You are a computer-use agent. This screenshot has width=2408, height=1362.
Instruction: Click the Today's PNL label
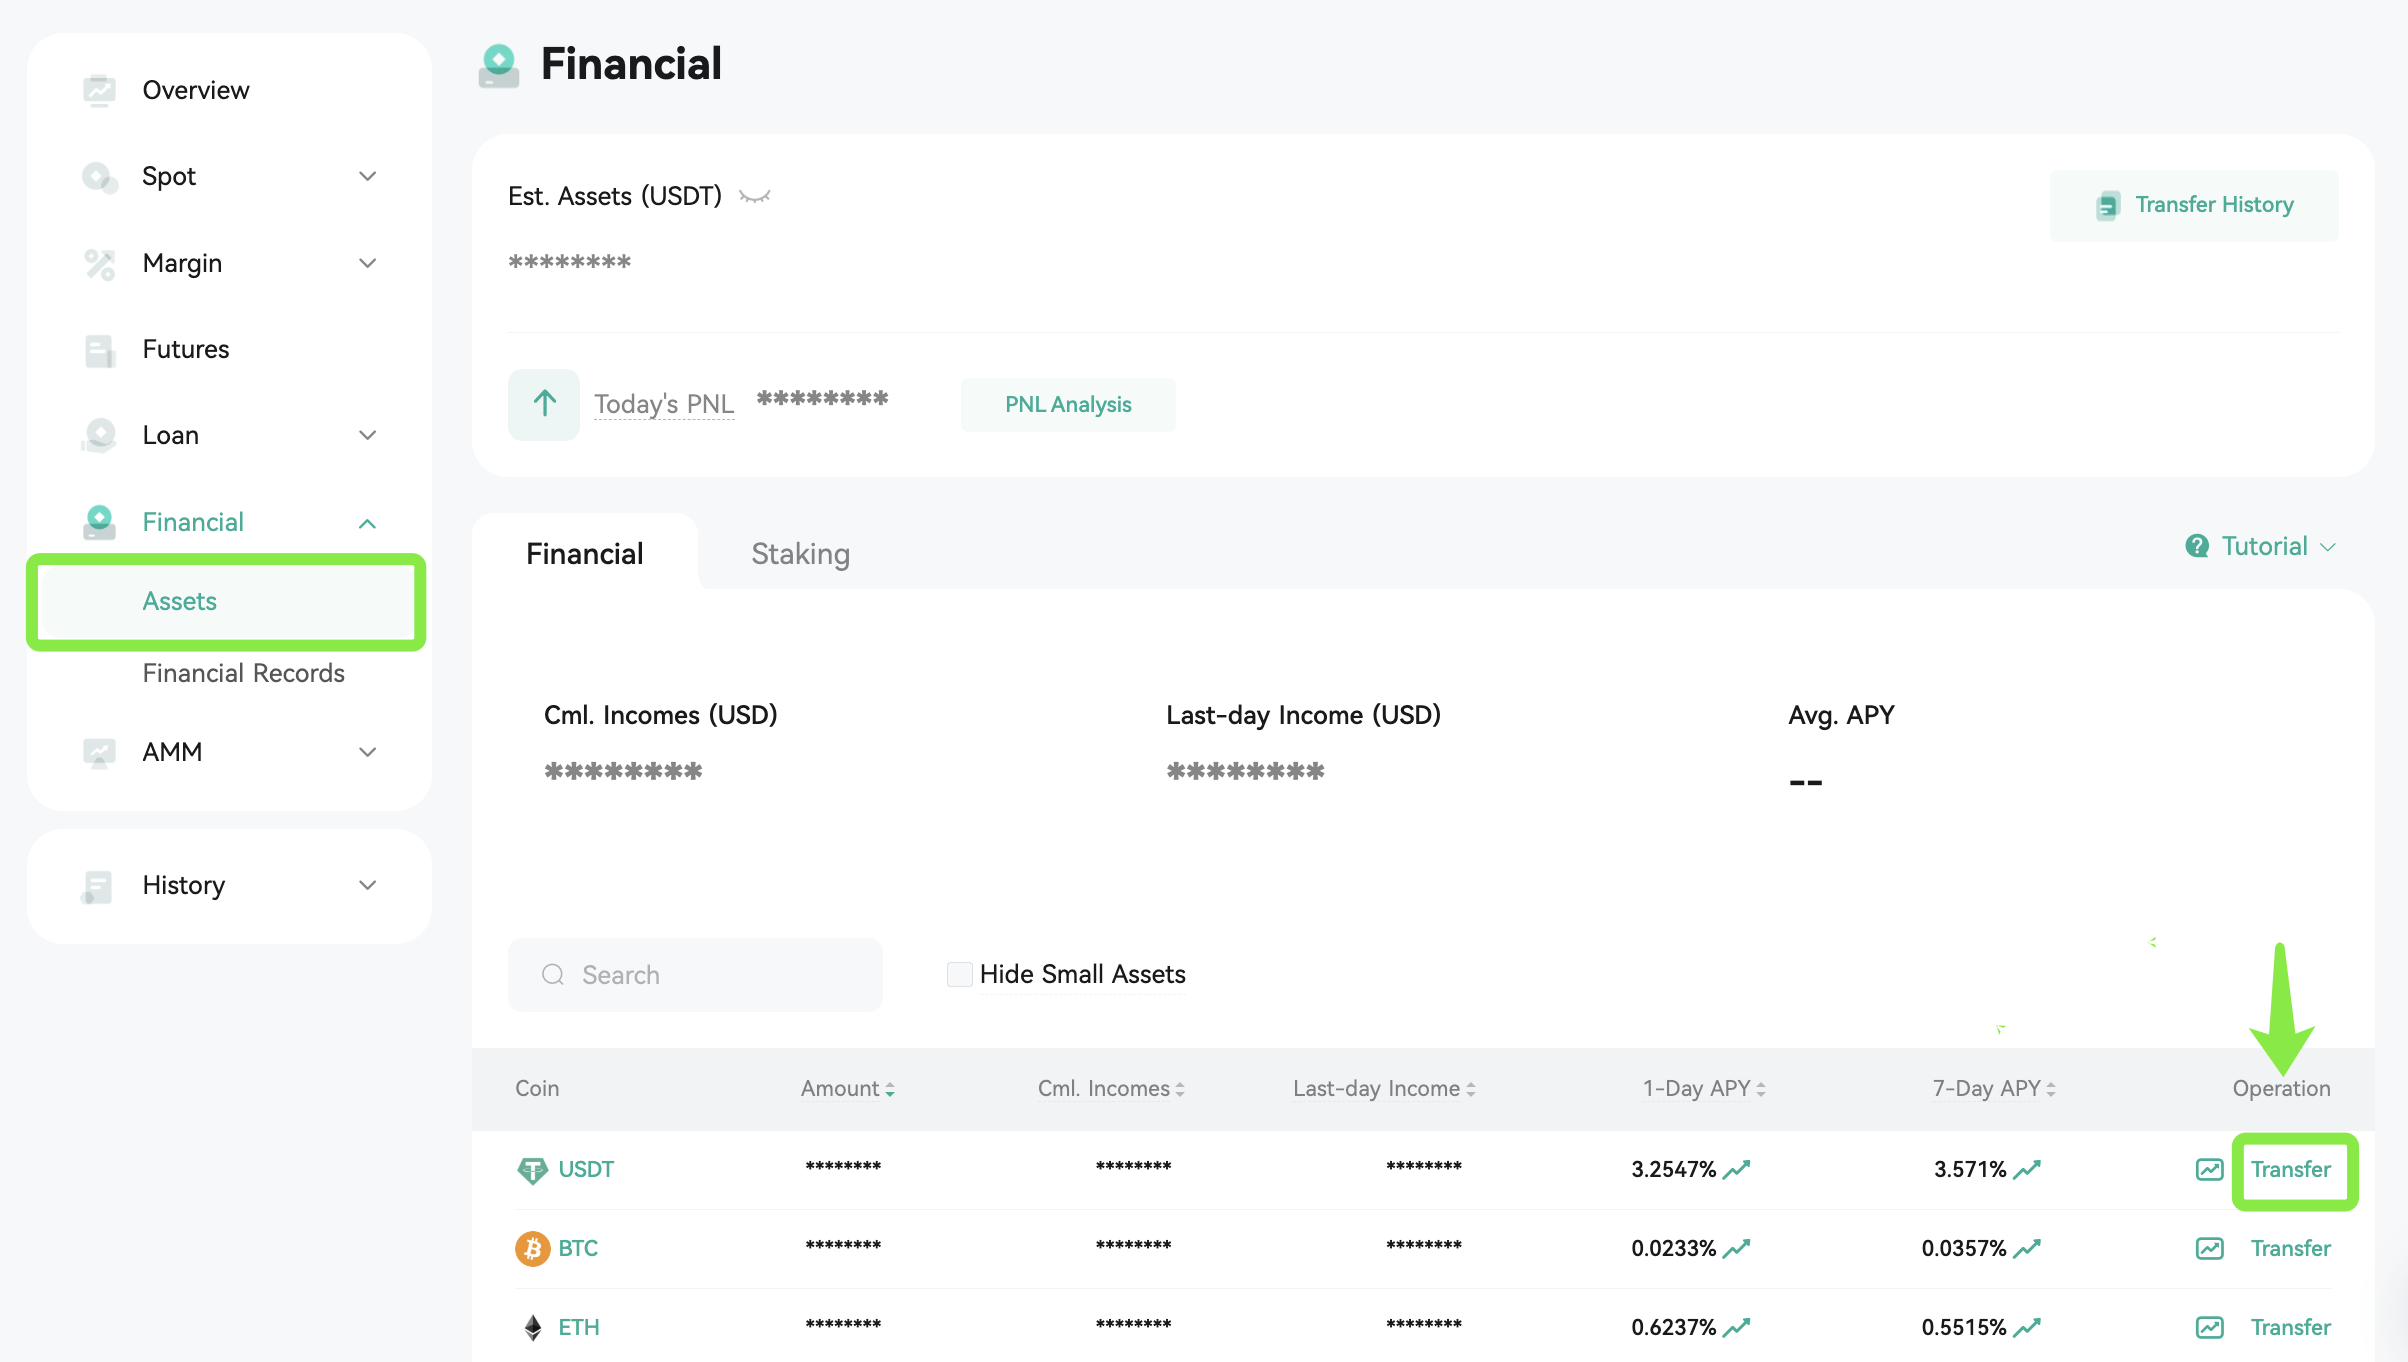pos(664,404)
